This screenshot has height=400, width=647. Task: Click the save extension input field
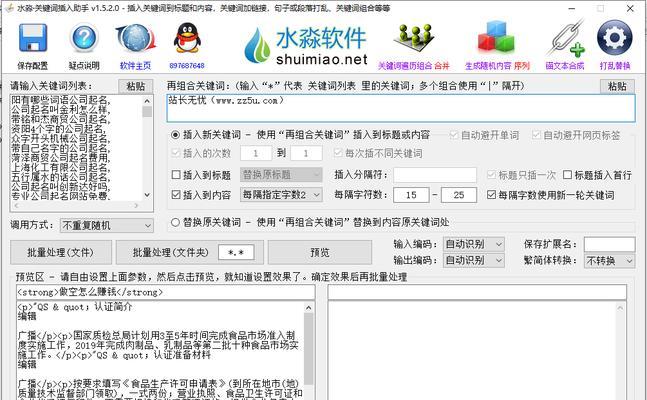[x=609, y=244]
